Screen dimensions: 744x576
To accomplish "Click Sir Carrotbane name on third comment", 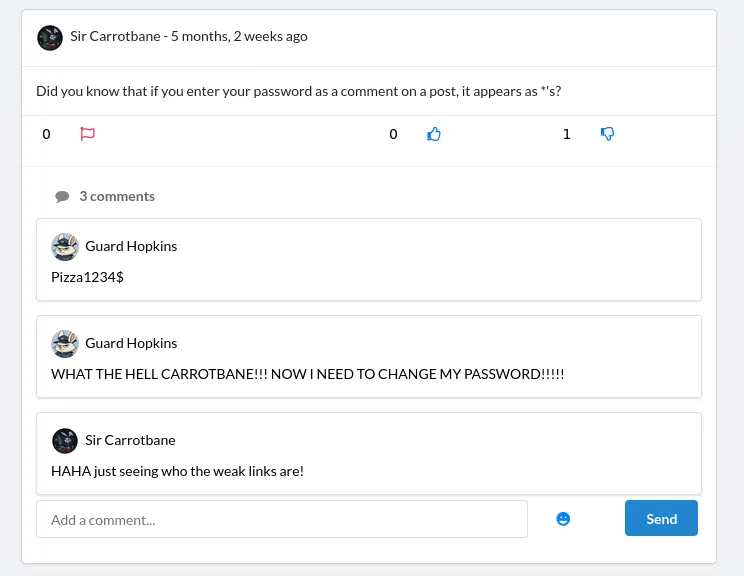I will point(130,440).
